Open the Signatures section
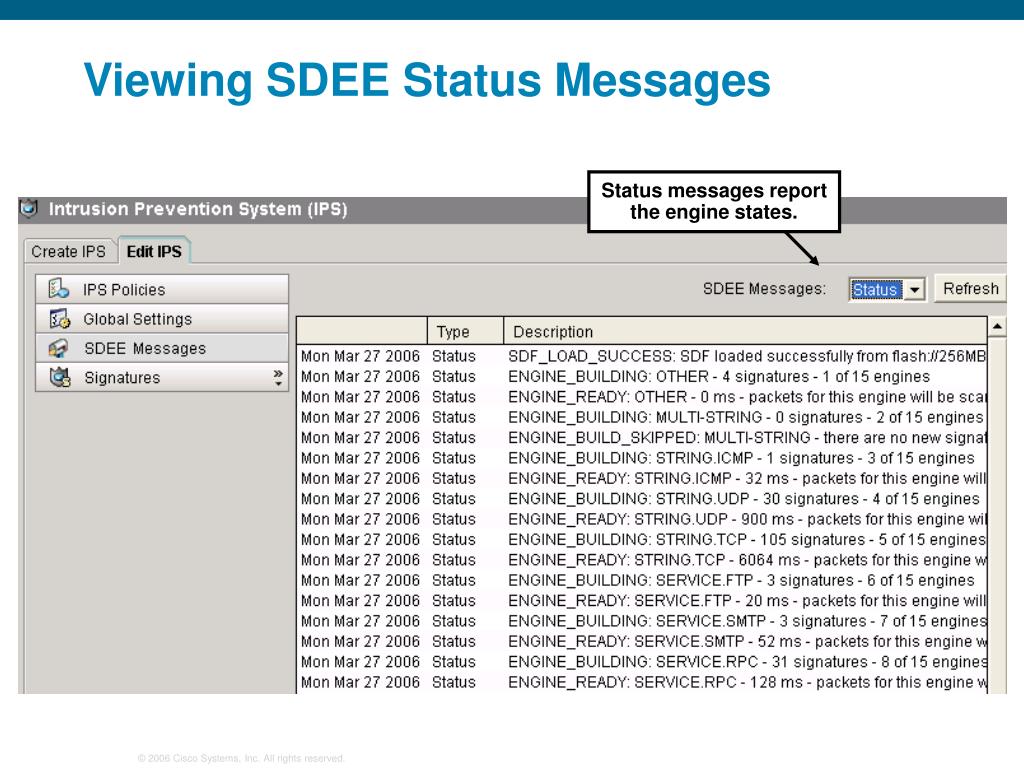This screenshot has height=768, width=1024. click(162, 377)
